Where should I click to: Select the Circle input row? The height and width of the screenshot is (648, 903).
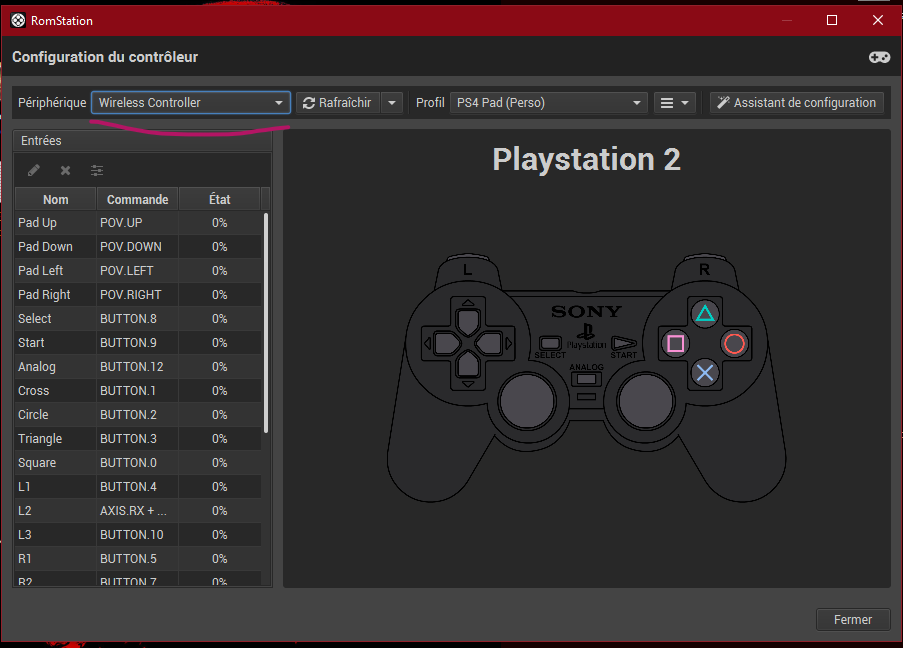pyautogui.click(x=138, y=415)
